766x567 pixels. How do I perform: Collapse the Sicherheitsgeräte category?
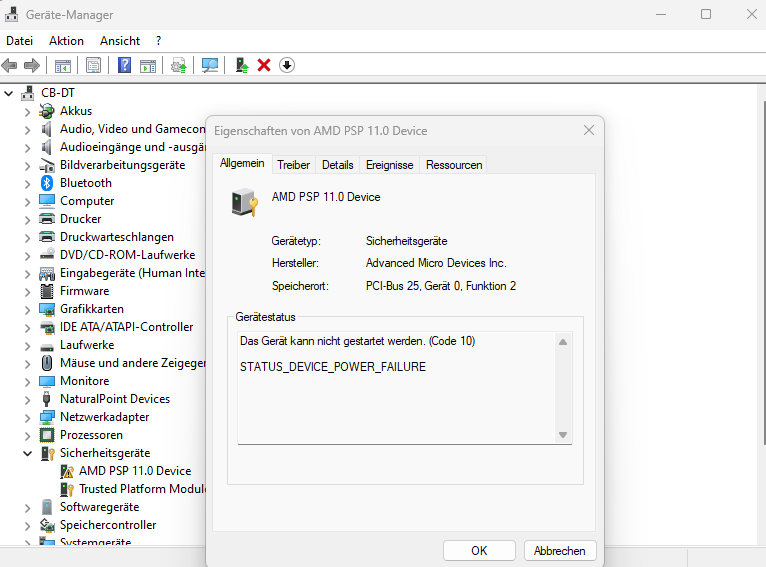[x=27, y=454]
